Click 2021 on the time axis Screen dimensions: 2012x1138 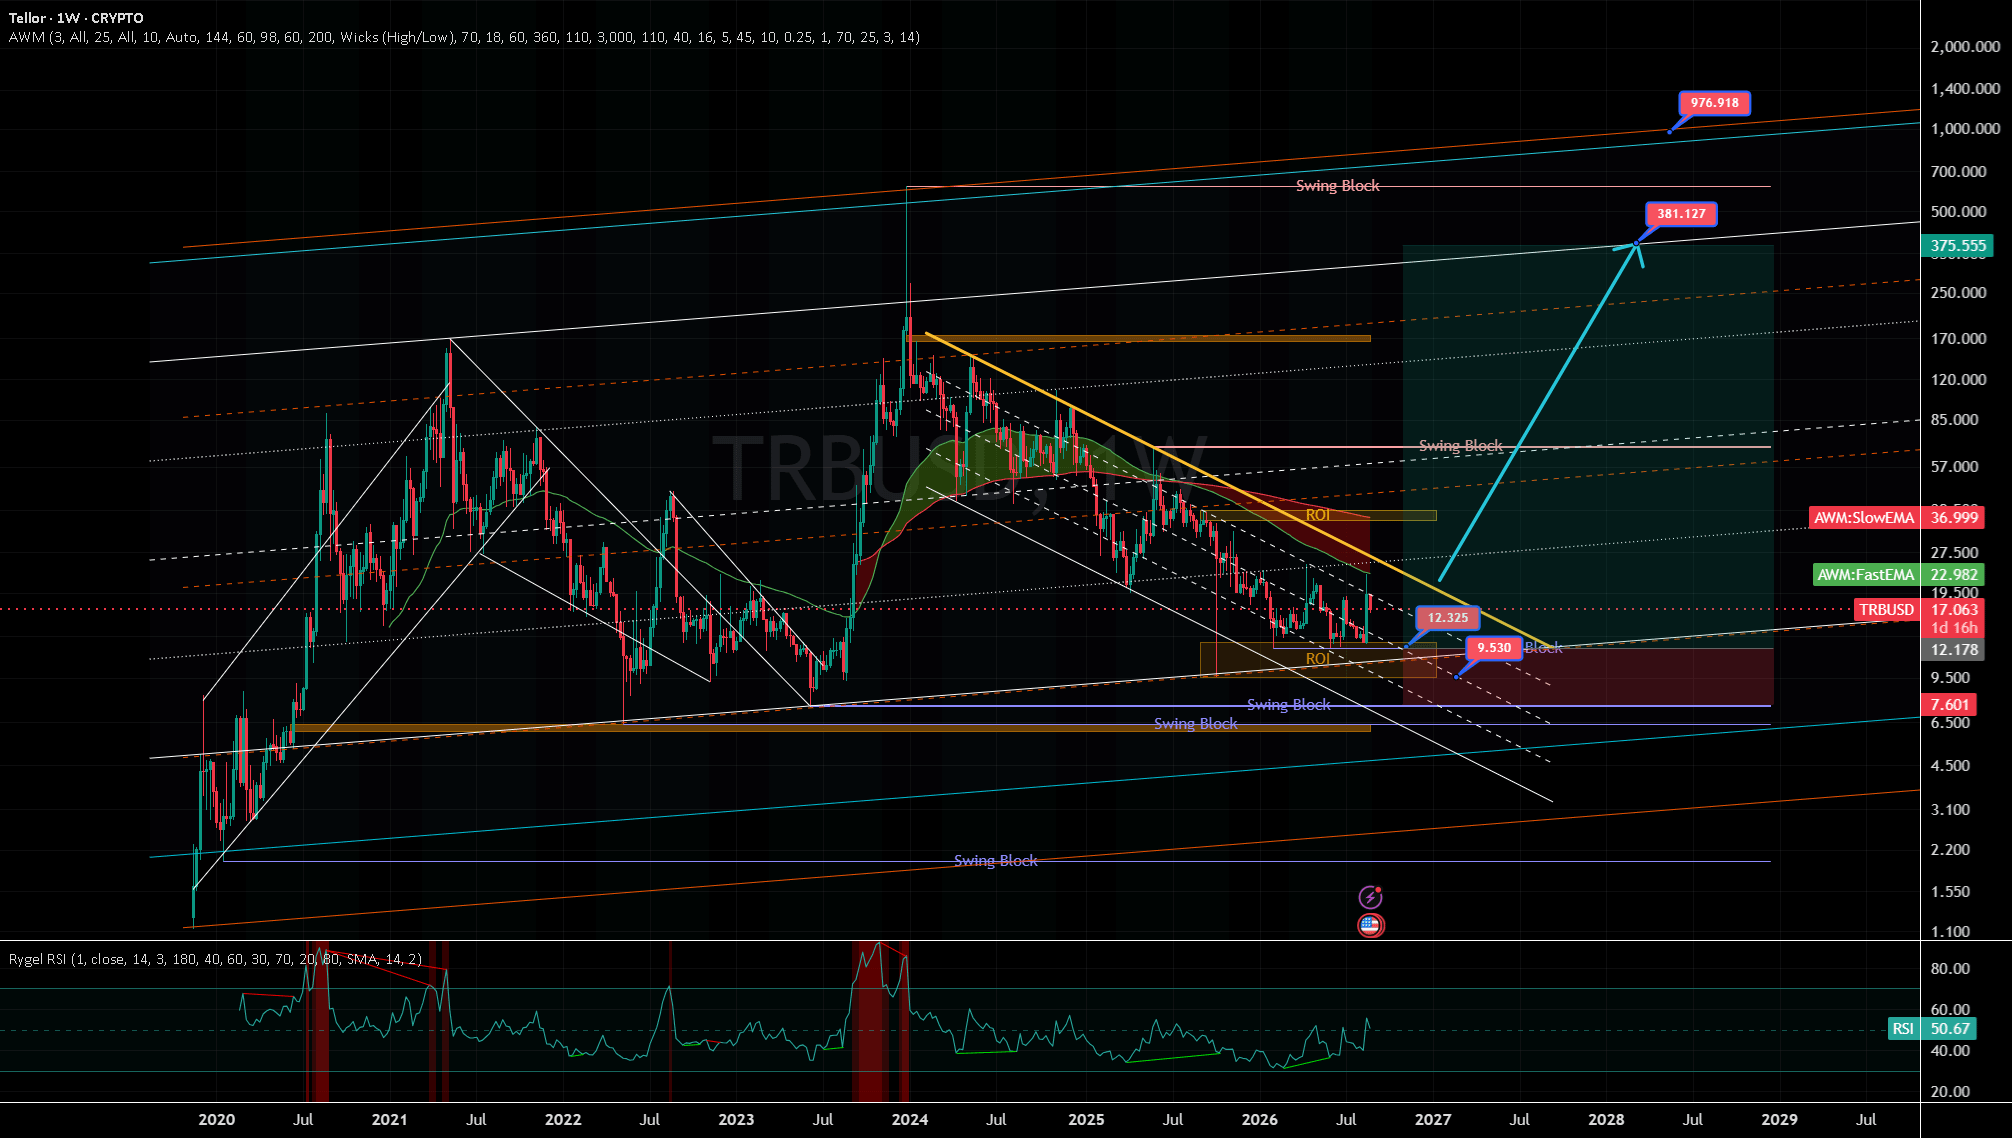(389, 1120)
